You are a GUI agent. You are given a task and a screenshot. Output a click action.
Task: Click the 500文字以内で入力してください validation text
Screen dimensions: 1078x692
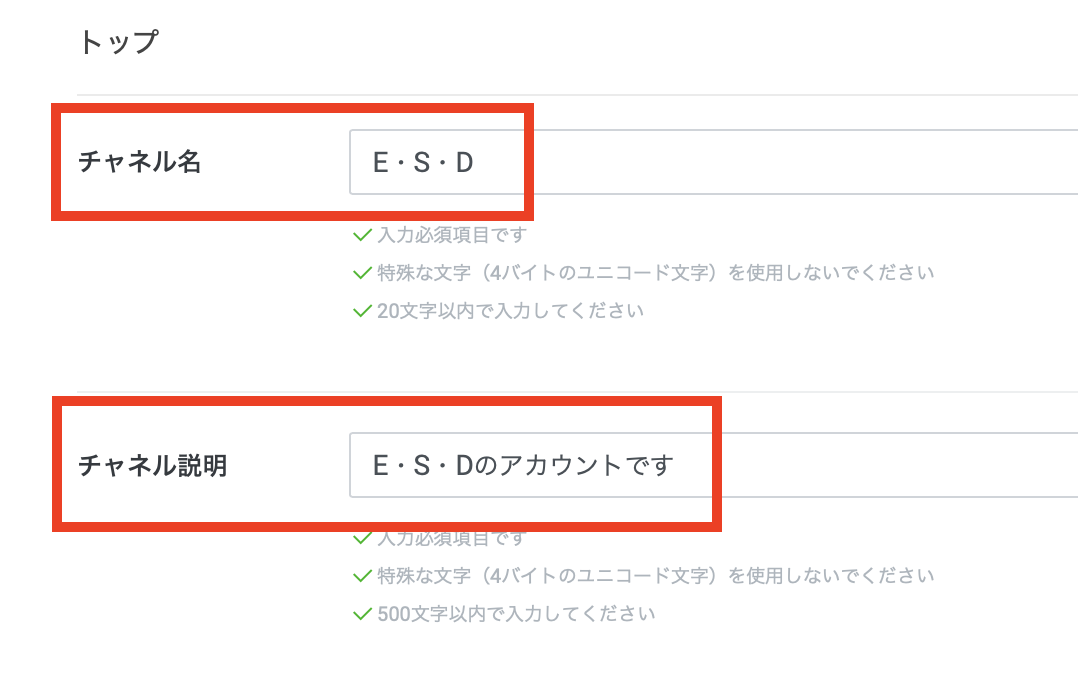click(516, 614)
